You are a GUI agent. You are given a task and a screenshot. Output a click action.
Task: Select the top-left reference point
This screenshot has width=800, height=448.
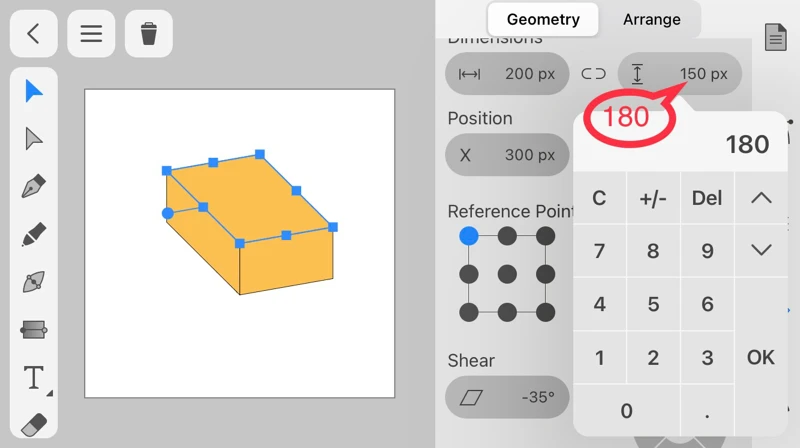469,237
